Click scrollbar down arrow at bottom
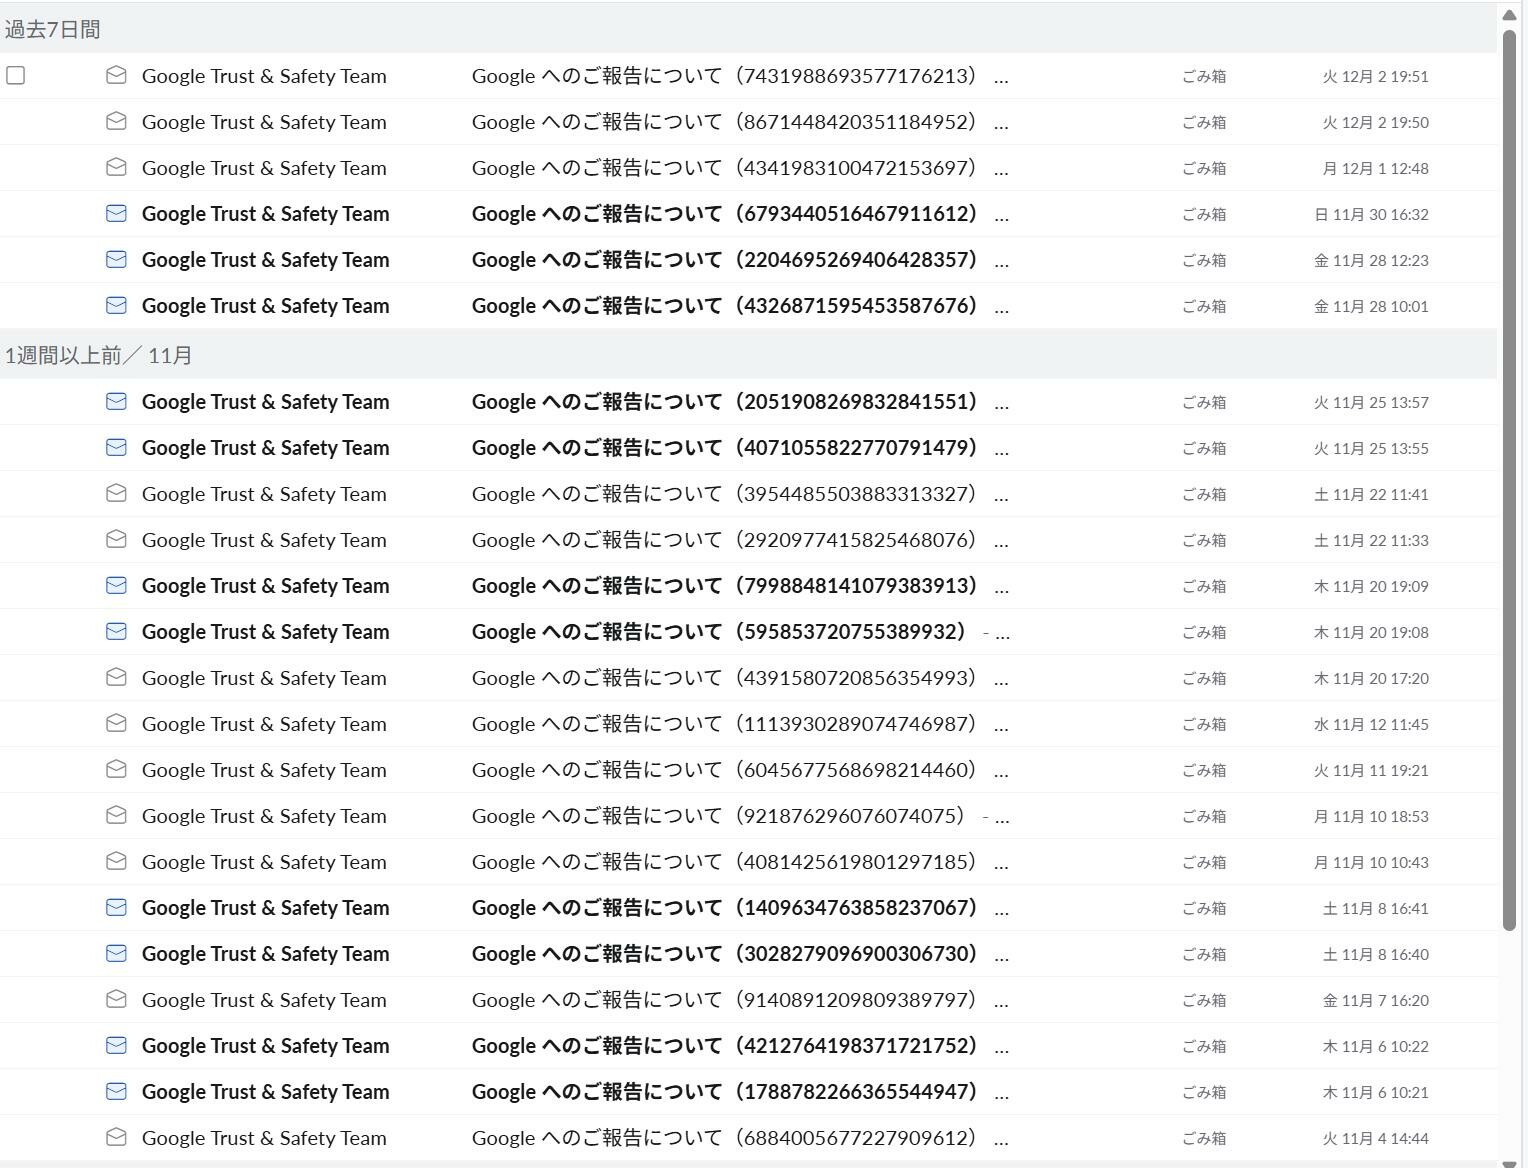Viewport: 1528px width, 1168px height. 1510,1162
